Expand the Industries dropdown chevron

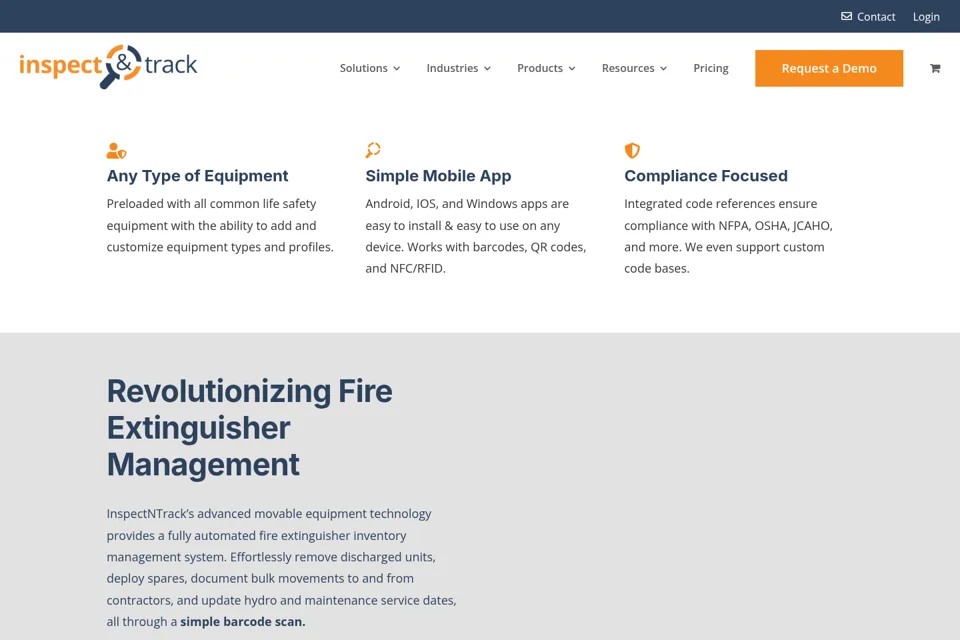487,69
